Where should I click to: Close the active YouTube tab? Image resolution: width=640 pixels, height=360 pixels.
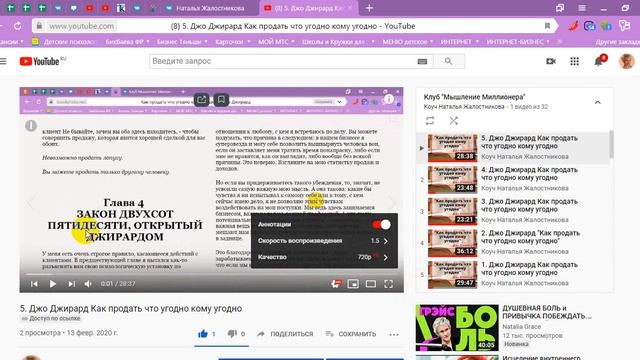point(350,8)
